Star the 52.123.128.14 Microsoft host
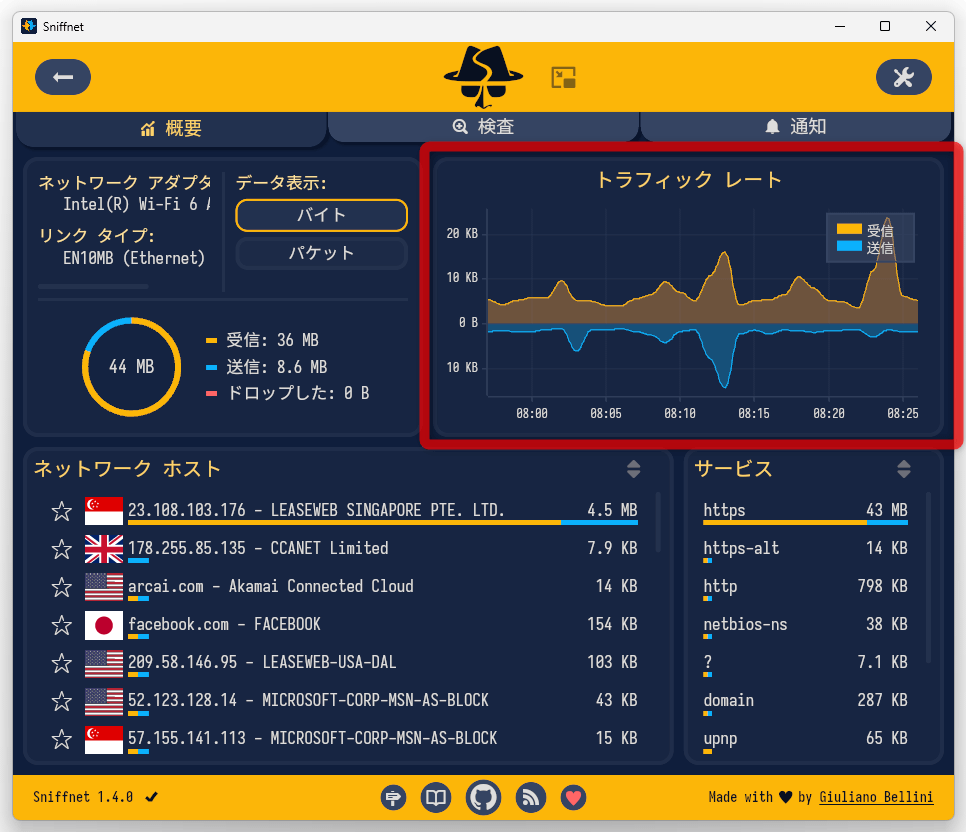The image size is (966, 832). click(x=62, y=701)
